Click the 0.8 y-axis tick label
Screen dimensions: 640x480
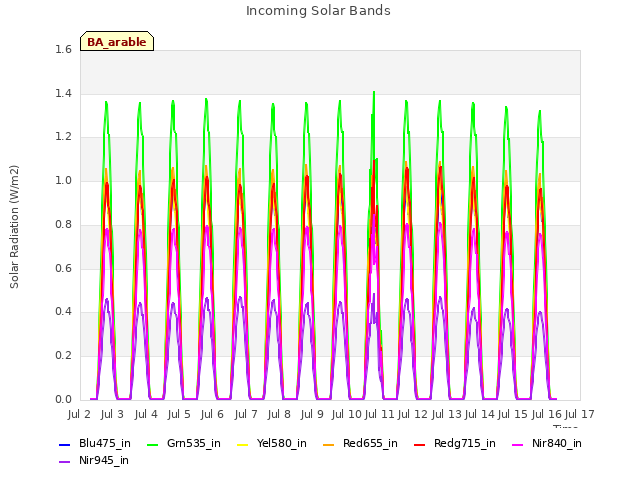click(x=63, y=224)
